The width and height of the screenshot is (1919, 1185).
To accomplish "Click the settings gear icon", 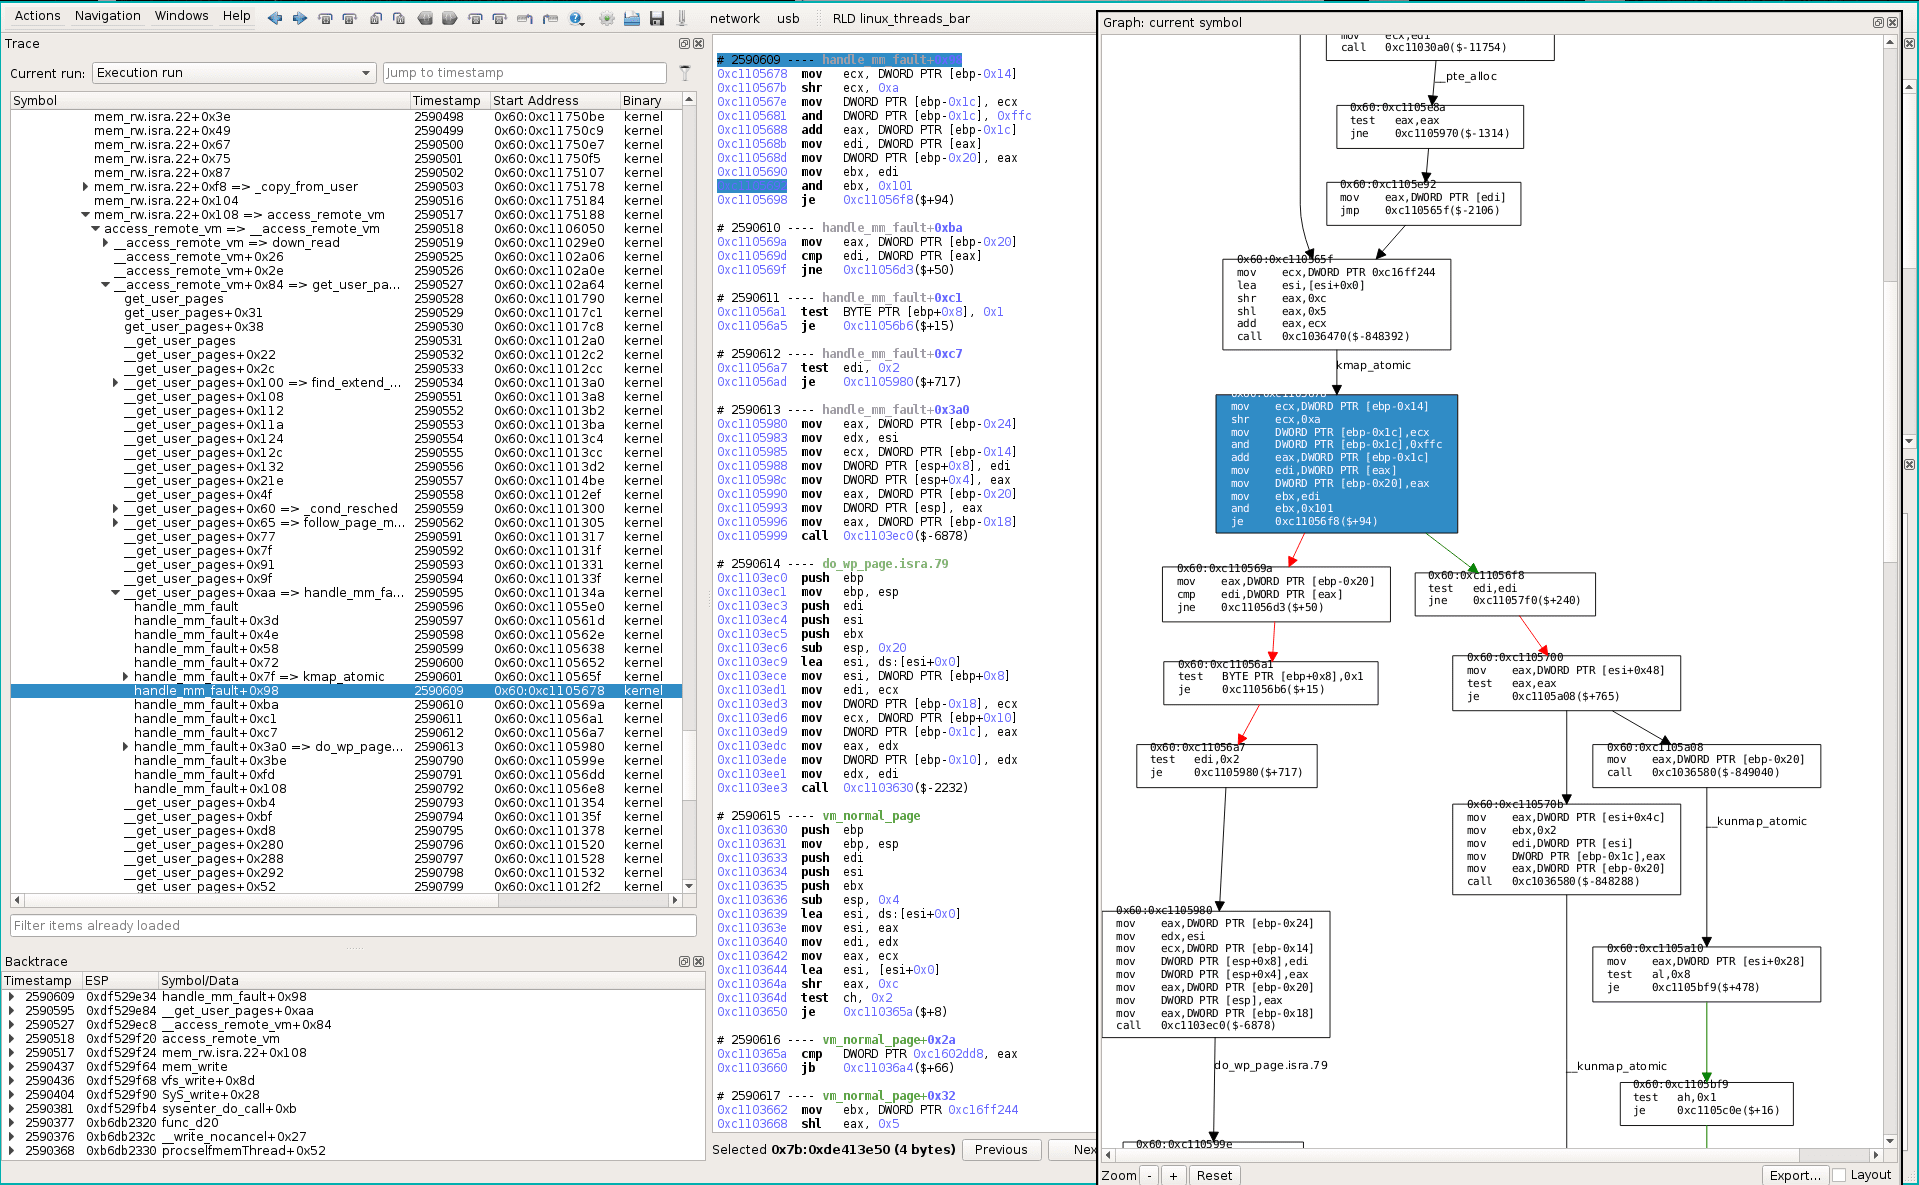I will click(x=604, y=18).
